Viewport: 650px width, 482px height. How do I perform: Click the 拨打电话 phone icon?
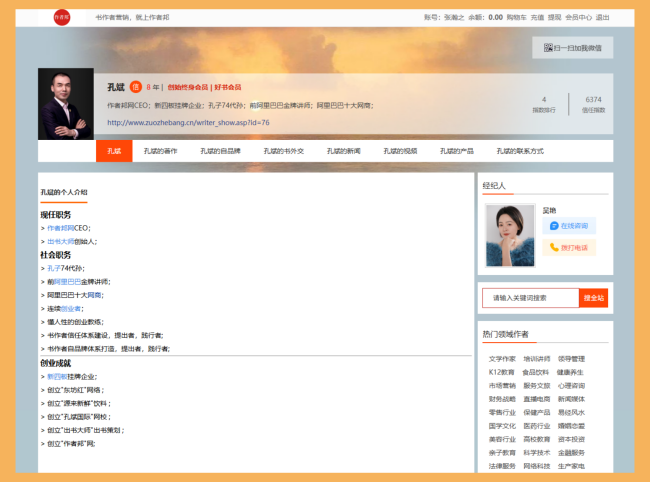point(554,247)
